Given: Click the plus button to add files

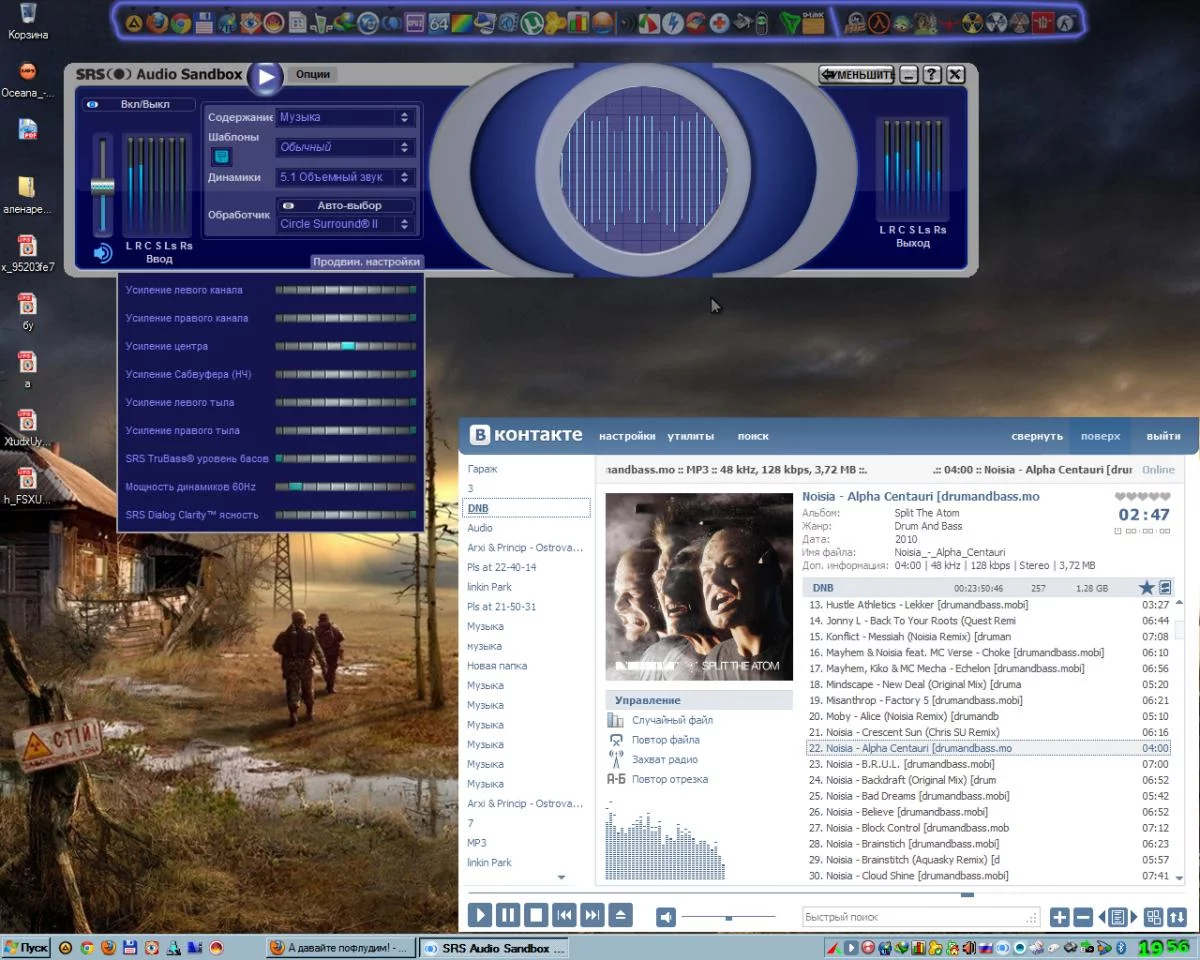Looking at the screenshot, I should point(1059,917).
